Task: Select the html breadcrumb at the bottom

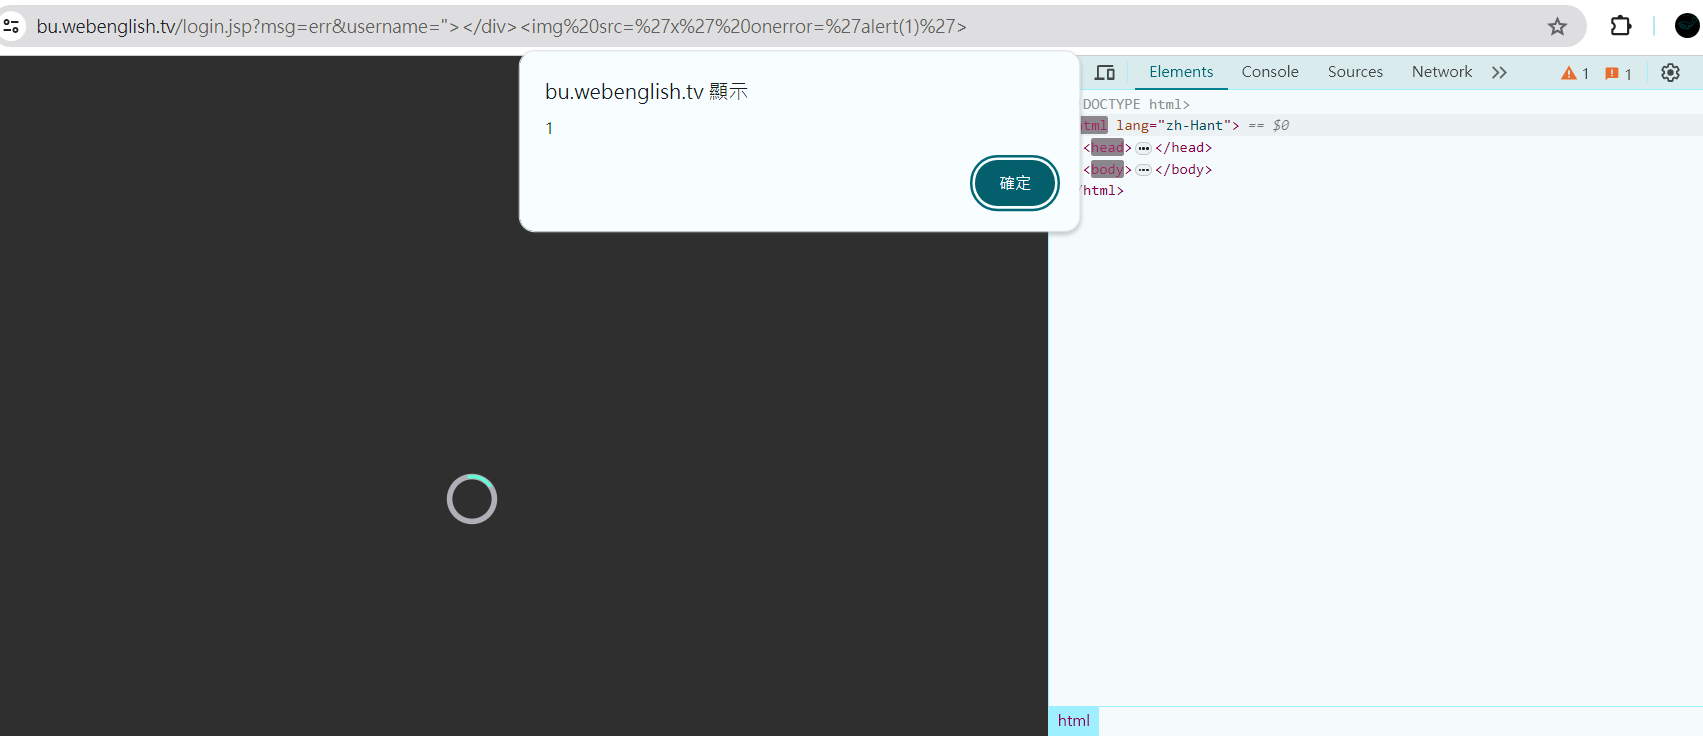Action: point(1074,721)
